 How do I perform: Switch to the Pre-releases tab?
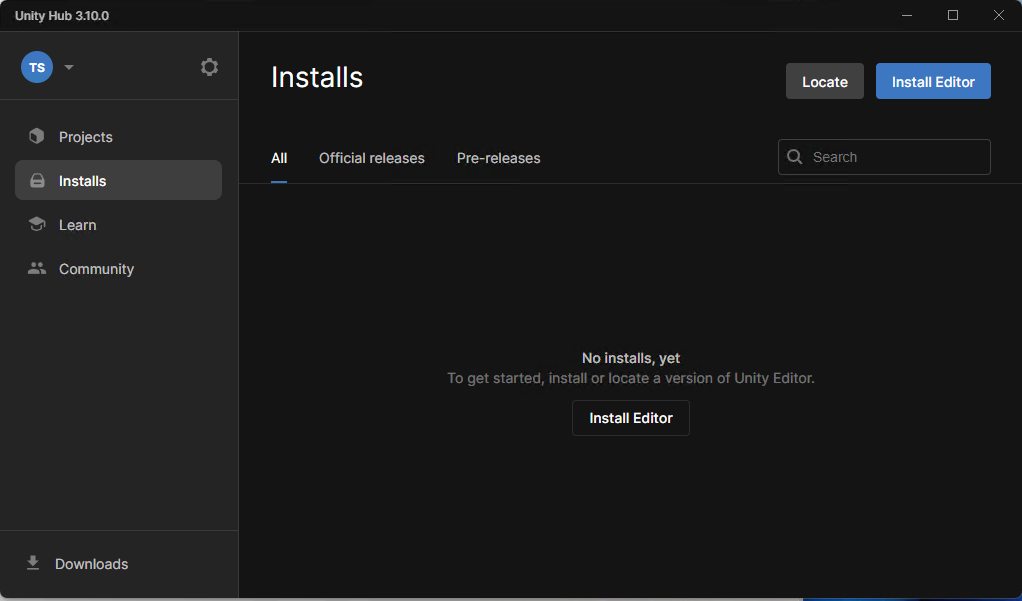(498, 158)
